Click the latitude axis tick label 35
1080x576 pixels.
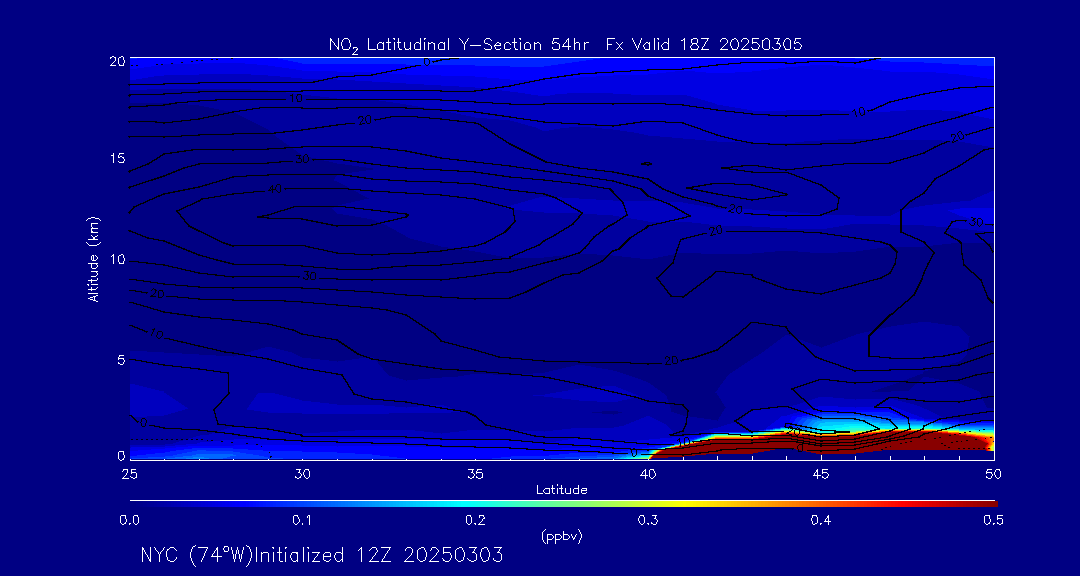(475, 474)
